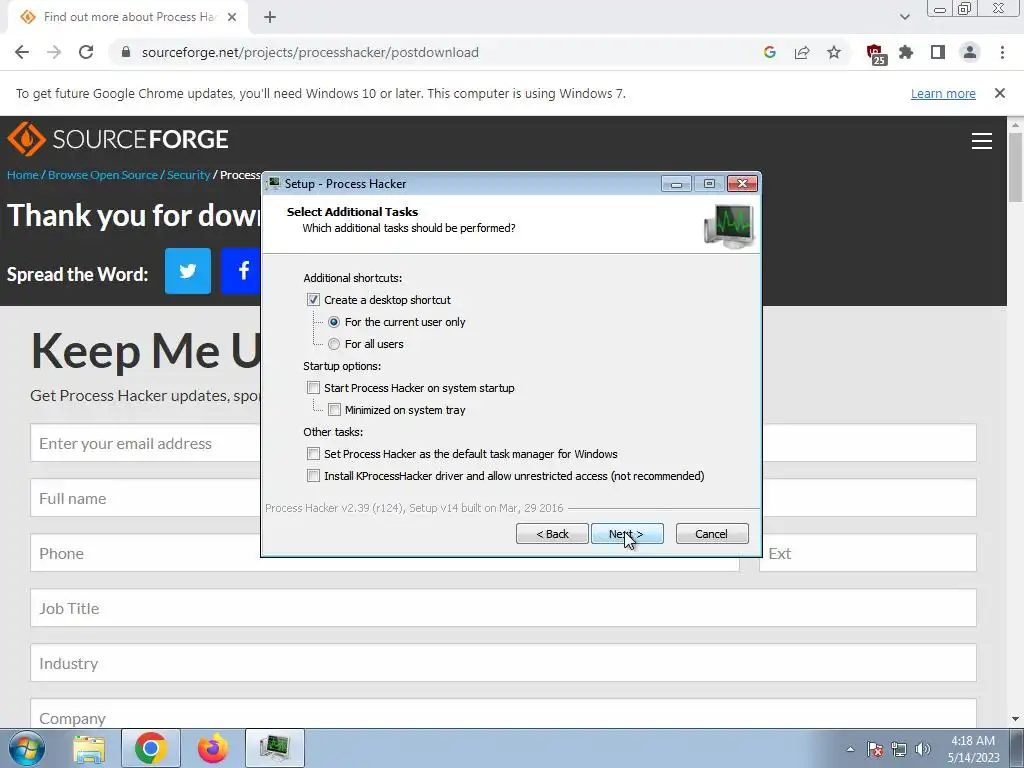
Task: Click the Setup title bar icon
Action: (x=274, y=184)
